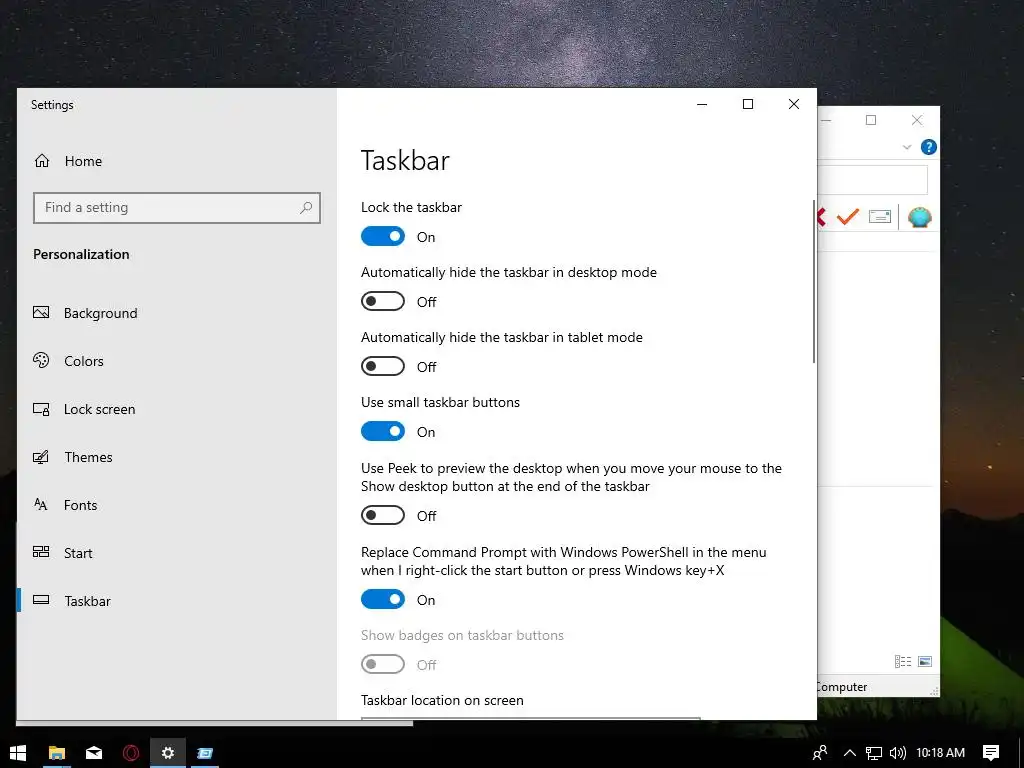Screen dimensions: 1024x768
Task: Click the Taskbar icon in sidebar
Action: [41, 600]
